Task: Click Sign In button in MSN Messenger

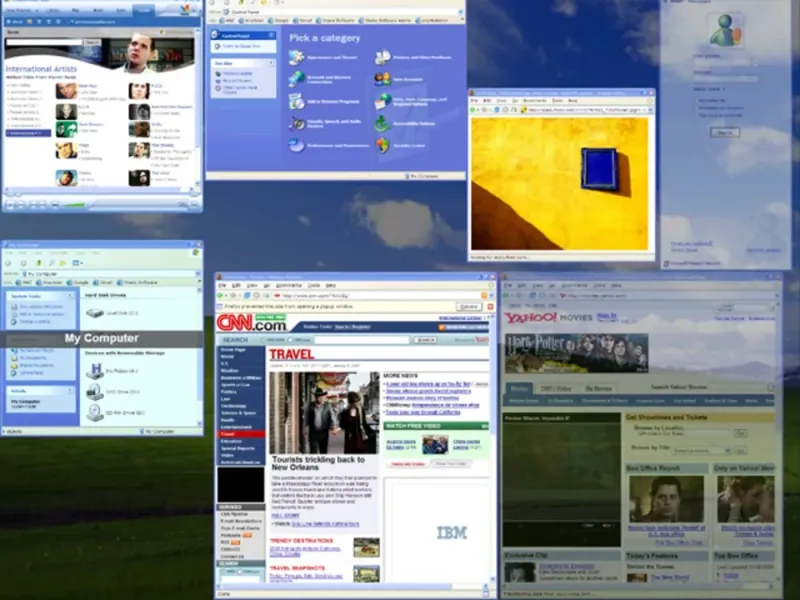Action: point(725,133)
